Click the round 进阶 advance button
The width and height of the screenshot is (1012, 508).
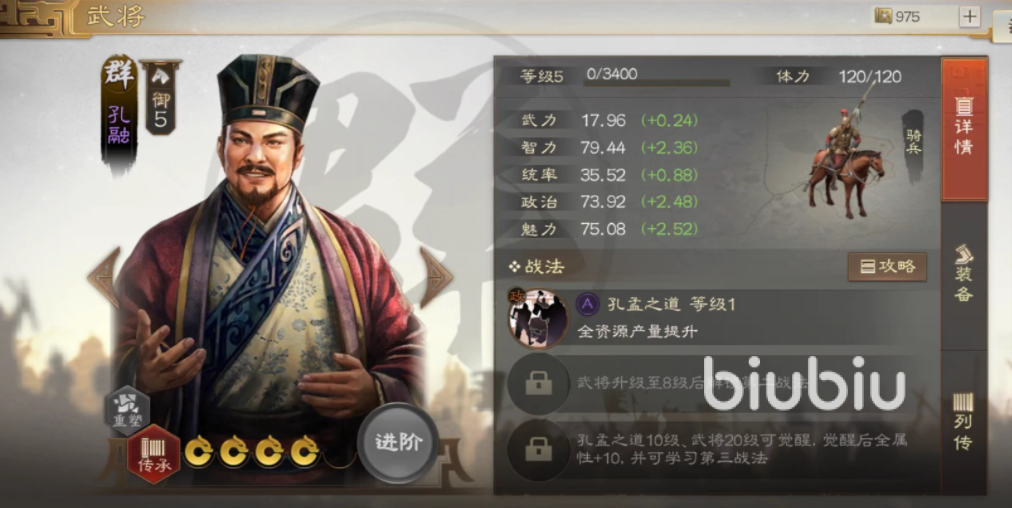[x=398, y=443]
